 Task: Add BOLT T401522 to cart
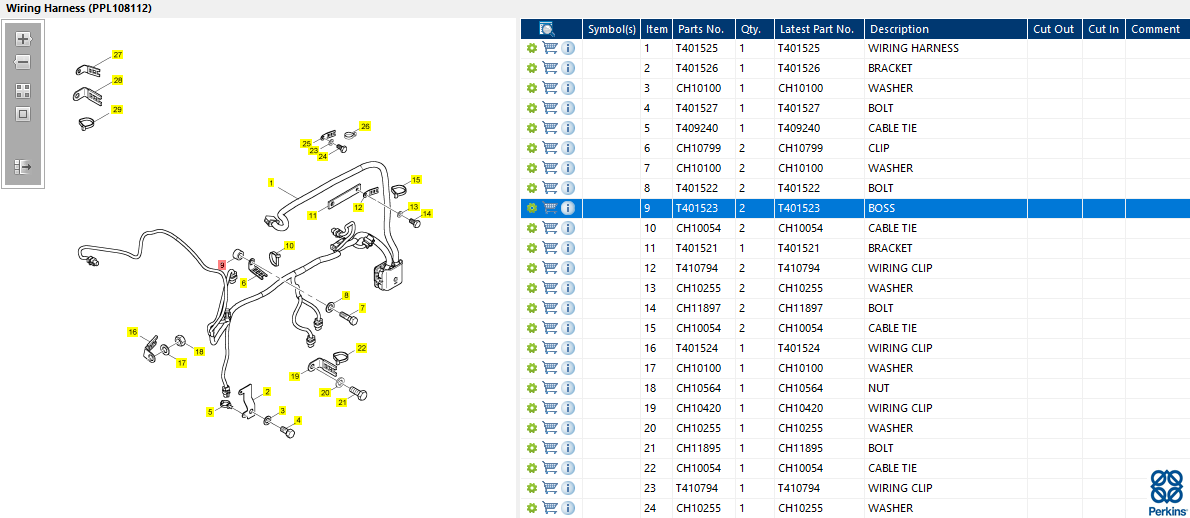pyautogui.click(x=550, y=188)
